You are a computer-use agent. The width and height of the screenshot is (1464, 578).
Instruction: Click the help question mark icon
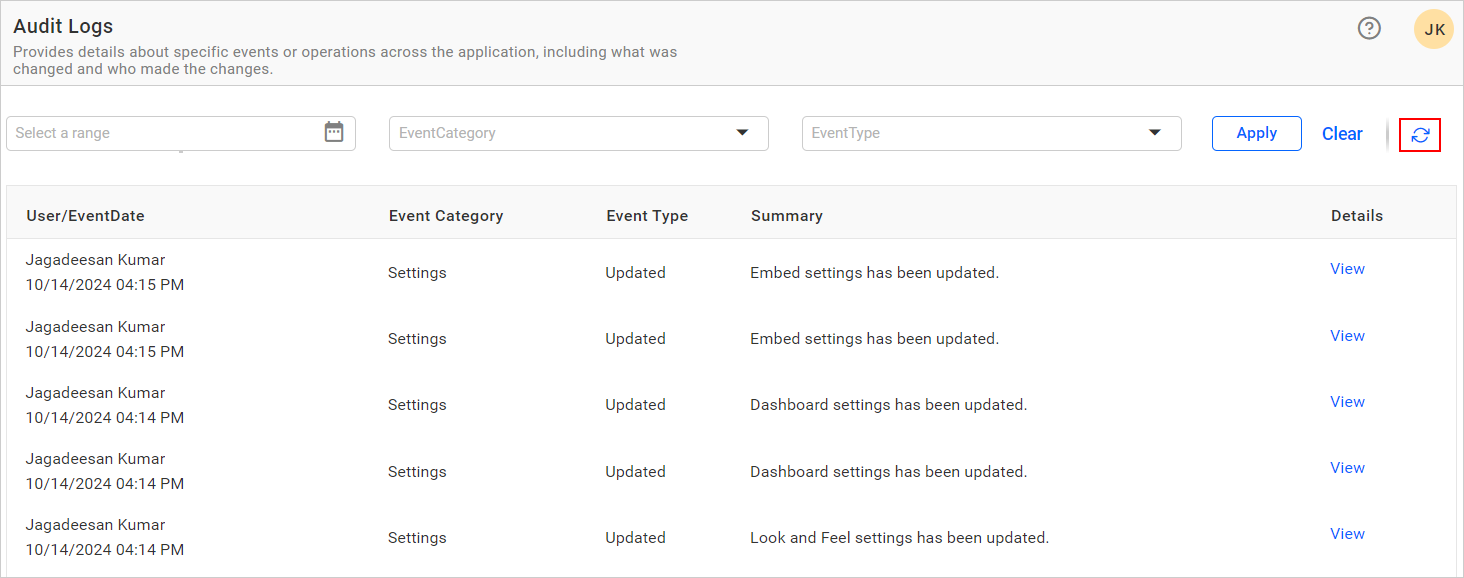click(1369, 28)
